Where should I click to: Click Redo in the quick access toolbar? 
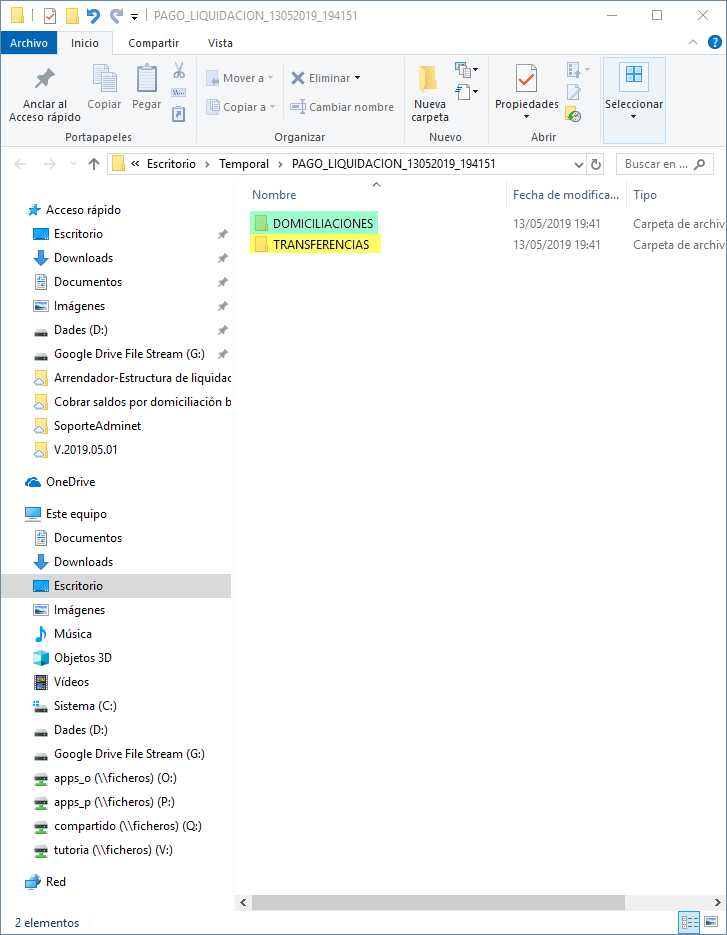click(116, 16)
